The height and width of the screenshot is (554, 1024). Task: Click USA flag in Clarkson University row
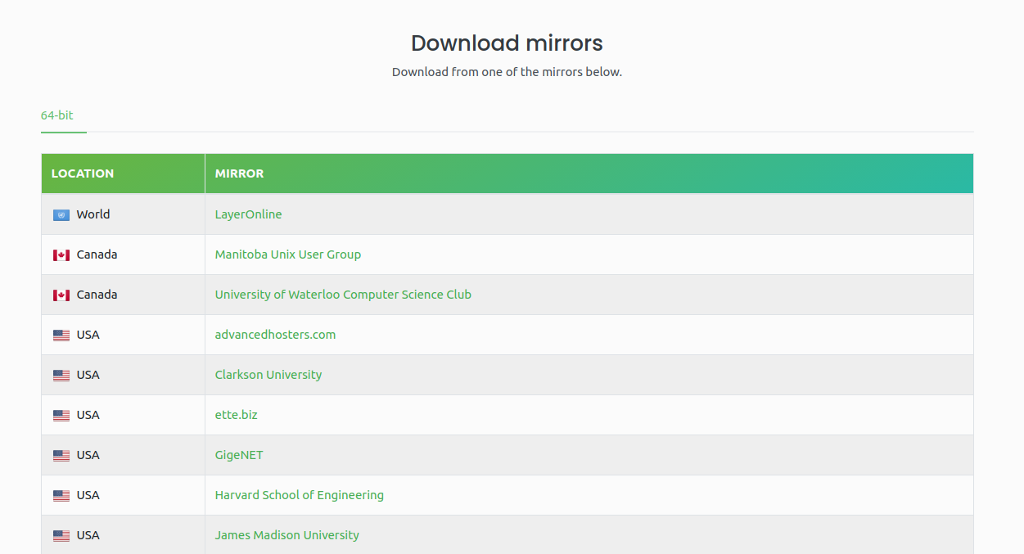61,375
